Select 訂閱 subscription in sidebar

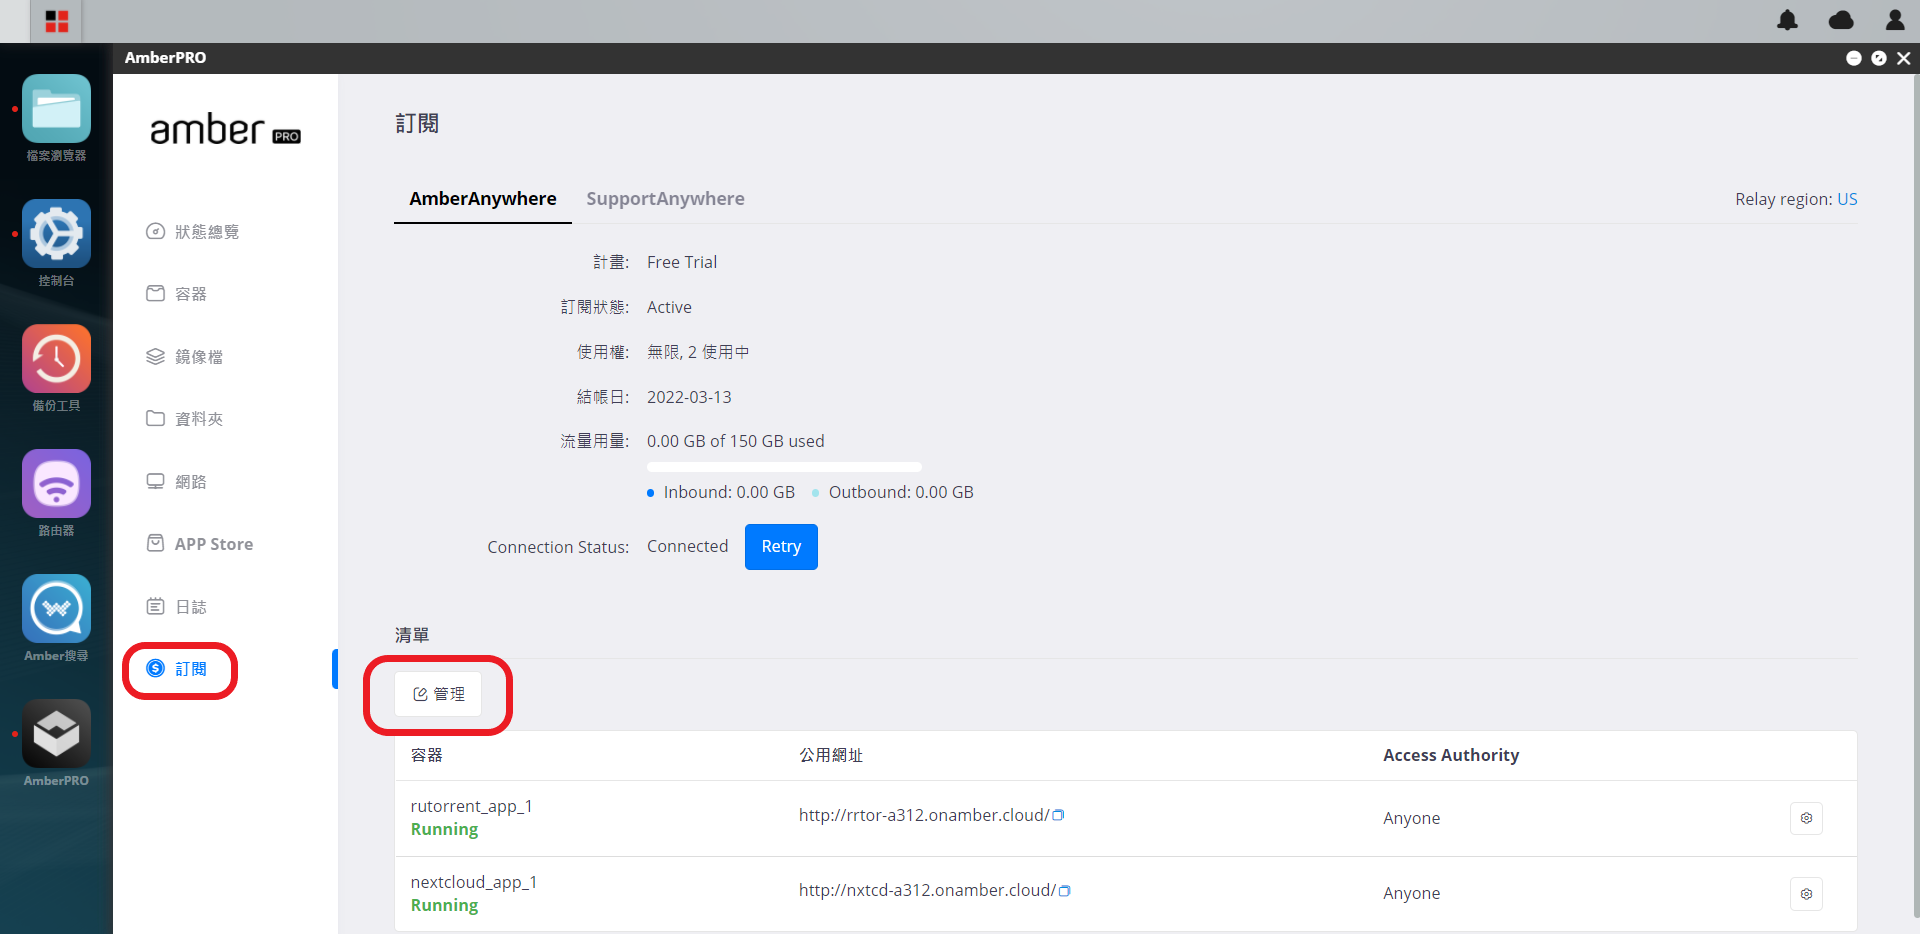tap(176, 669)
